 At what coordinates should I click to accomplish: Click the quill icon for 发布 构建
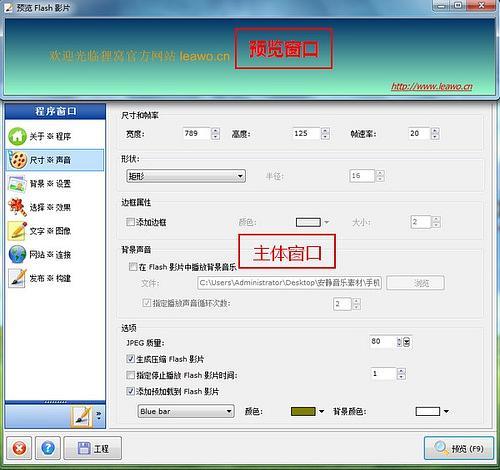click(x=17, y=278)
